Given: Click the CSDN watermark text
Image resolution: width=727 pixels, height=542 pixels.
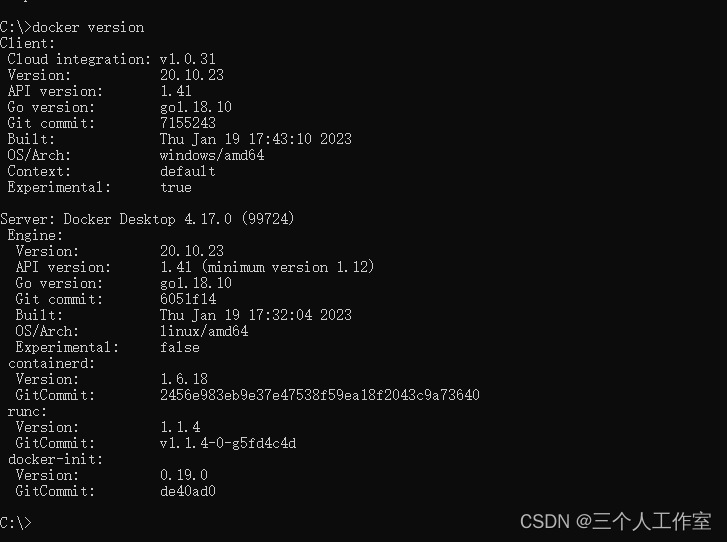Looking at the screenshot, I should (x=615, y=522).
